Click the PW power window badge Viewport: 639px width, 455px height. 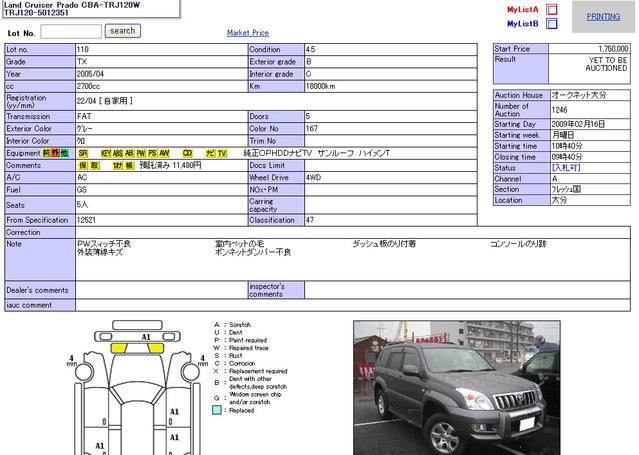[141, 153]
